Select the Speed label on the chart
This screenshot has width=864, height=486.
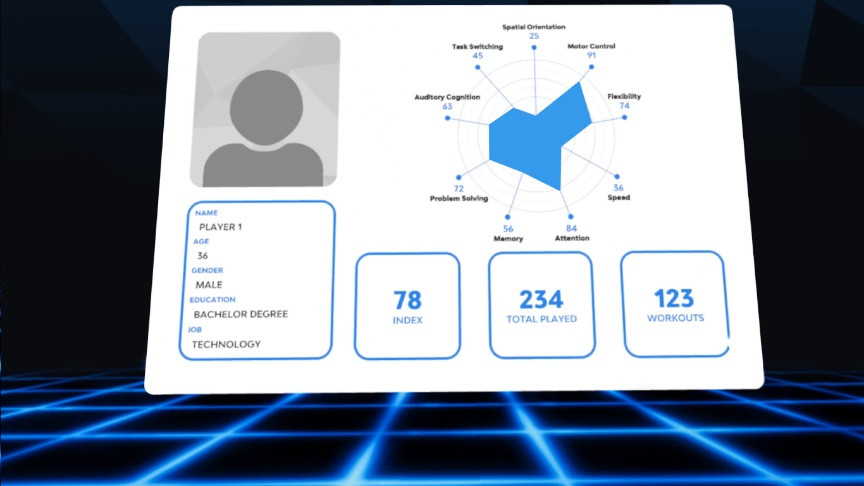pyautogui.click(x=619, y=198)
